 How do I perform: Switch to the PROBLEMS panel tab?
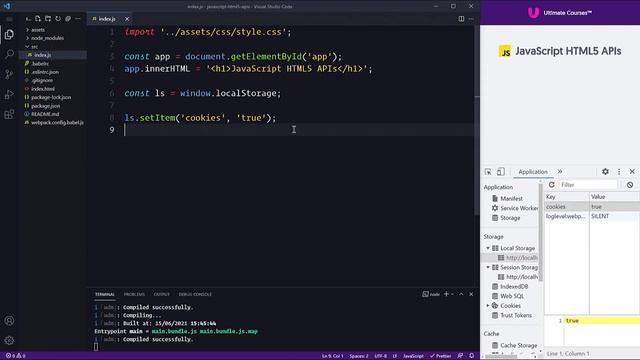pyautogui.click(x=134, y=294)
